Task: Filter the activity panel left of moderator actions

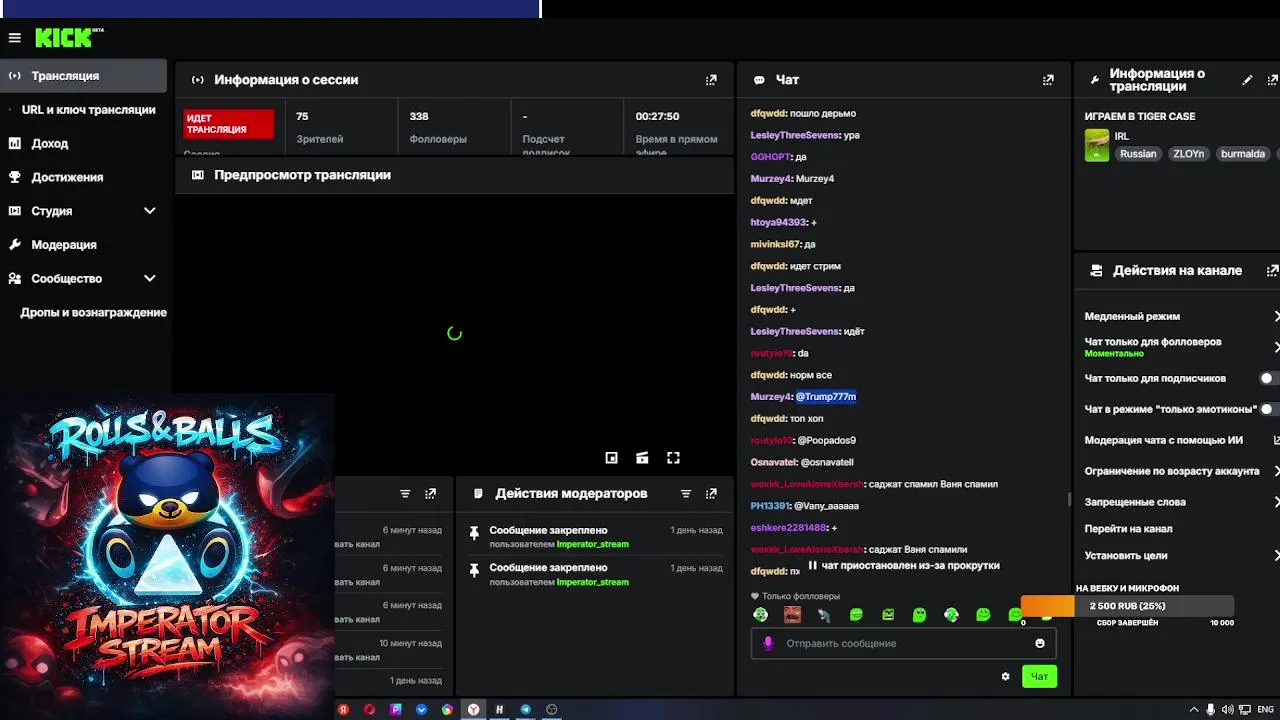Action: [x=405, y=494]
